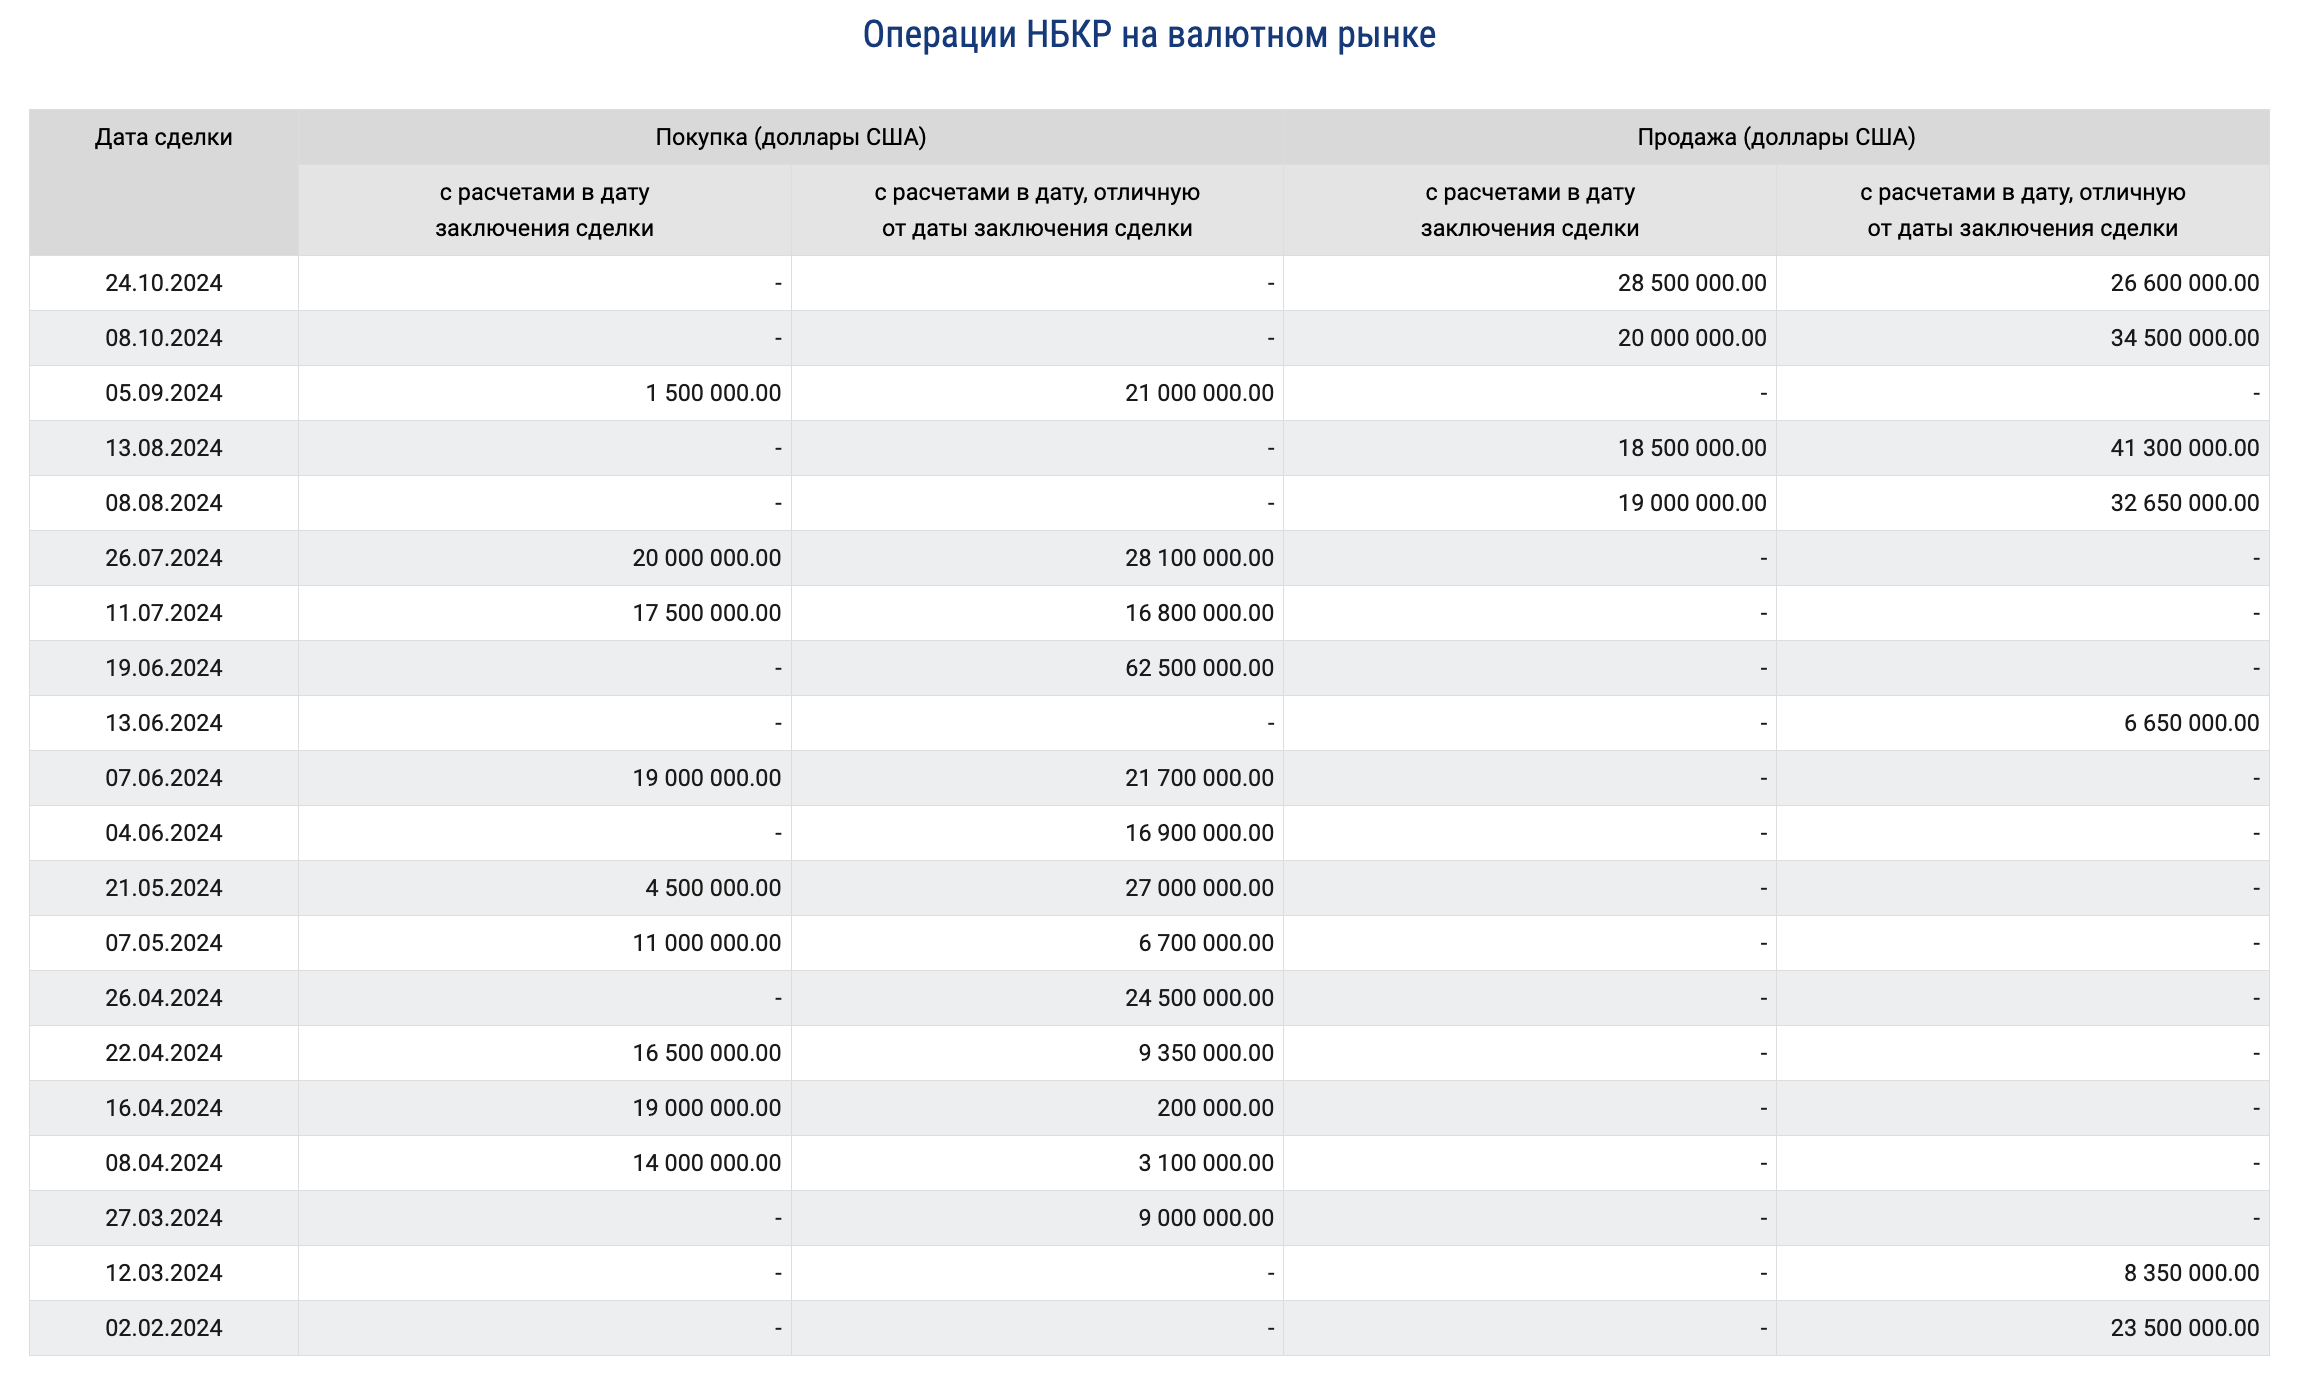
Task: Click the value 34 500 000.00
Action: pos(2184,338)
